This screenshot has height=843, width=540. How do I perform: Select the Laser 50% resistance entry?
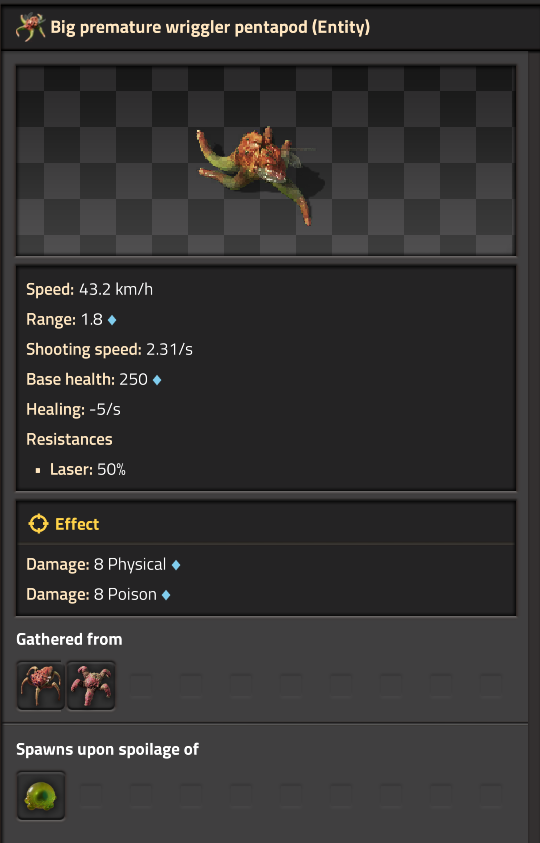88,469
